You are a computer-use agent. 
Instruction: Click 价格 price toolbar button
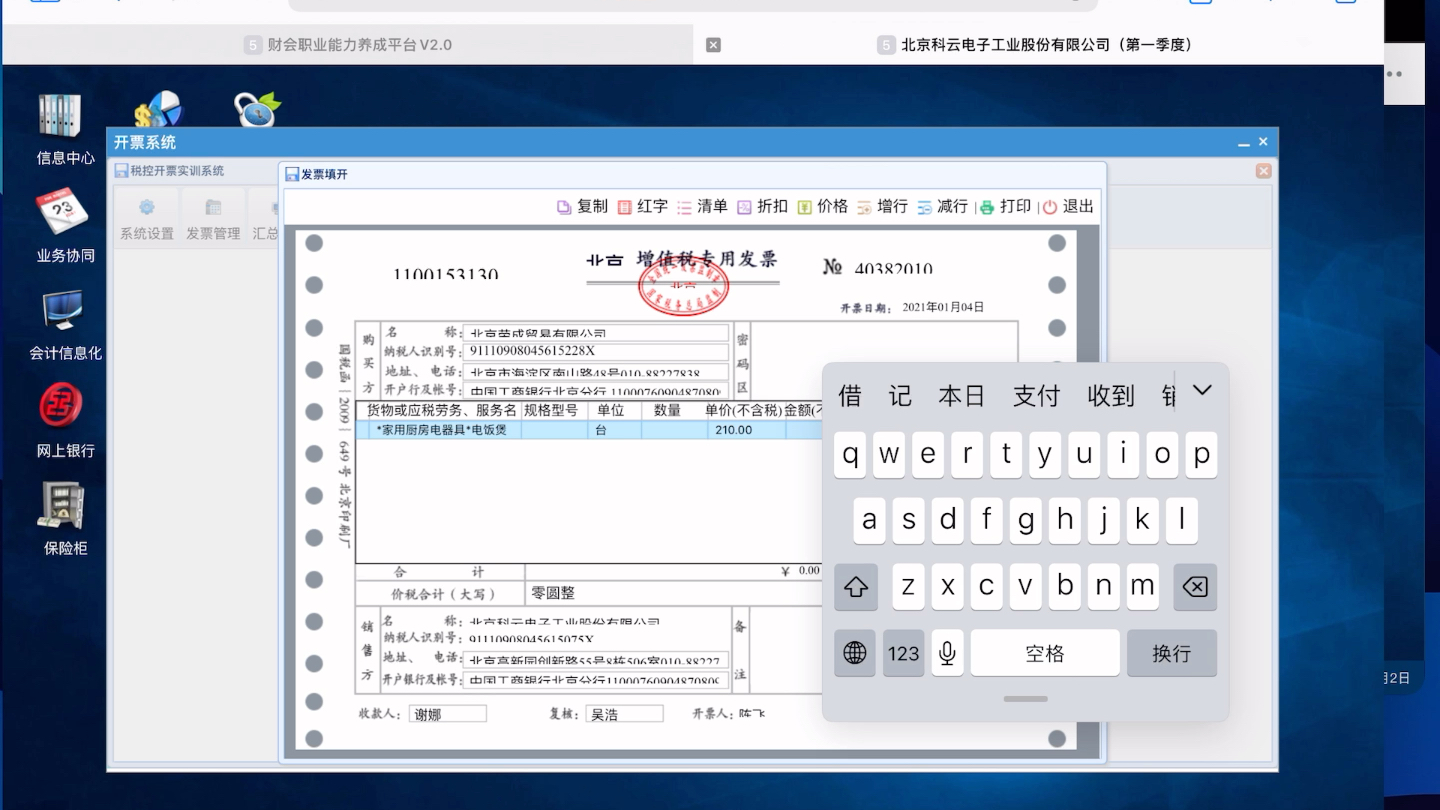(822, 207)
